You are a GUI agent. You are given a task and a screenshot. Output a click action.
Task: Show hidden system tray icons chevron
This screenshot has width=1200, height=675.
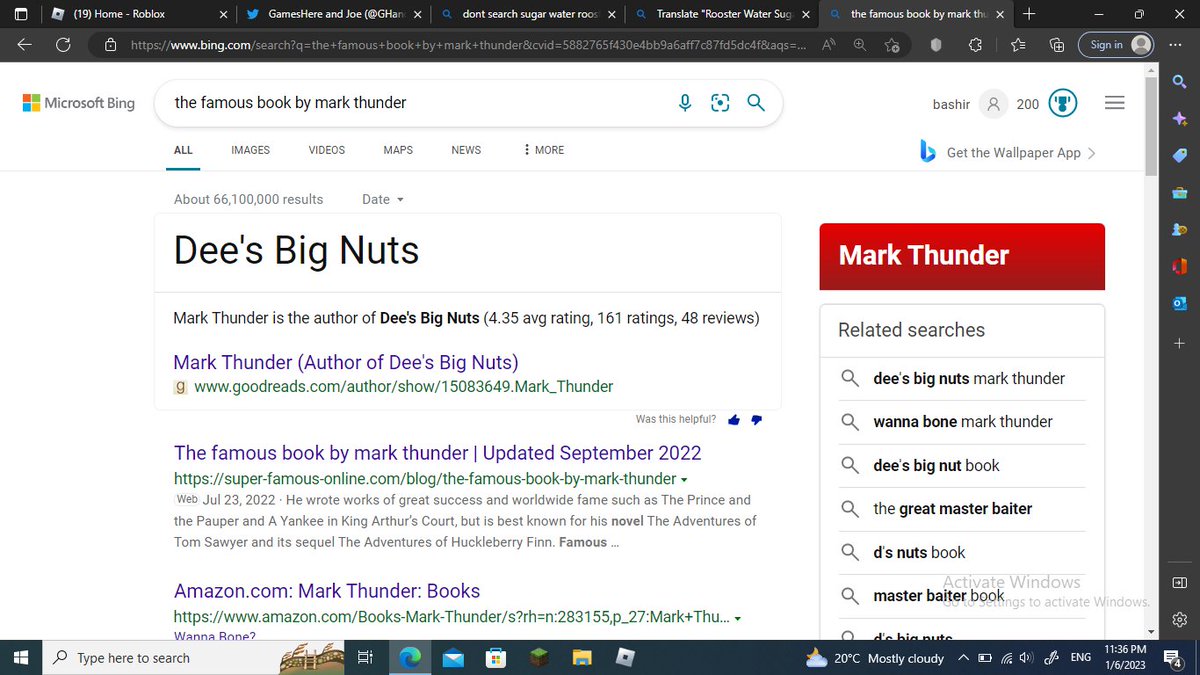click(963, 658)
